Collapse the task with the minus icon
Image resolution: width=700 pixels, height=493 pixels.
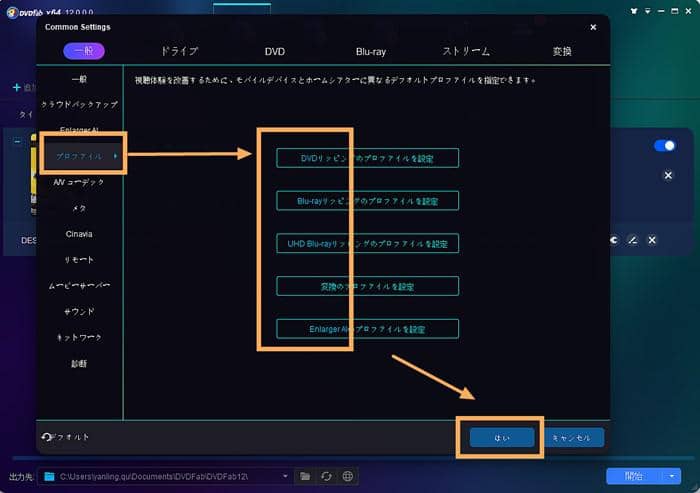coord(17,142)
